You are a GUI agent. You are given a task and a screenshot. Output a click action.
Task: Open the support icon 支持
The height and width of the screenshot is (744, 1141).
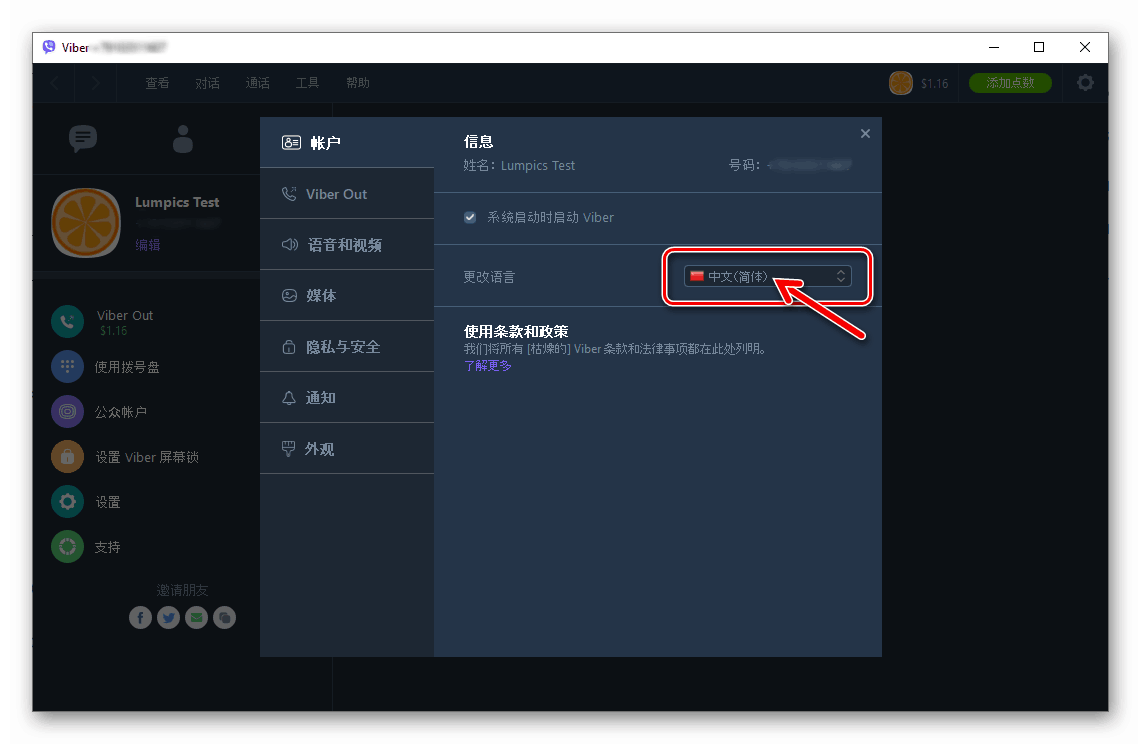(x=68, y=547)
